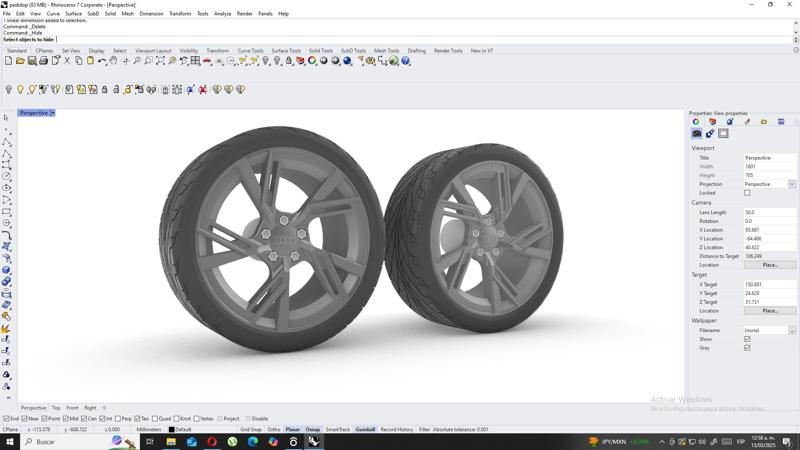
Task: Enable the Perp osnap checkbox
Action: point(118,419)
